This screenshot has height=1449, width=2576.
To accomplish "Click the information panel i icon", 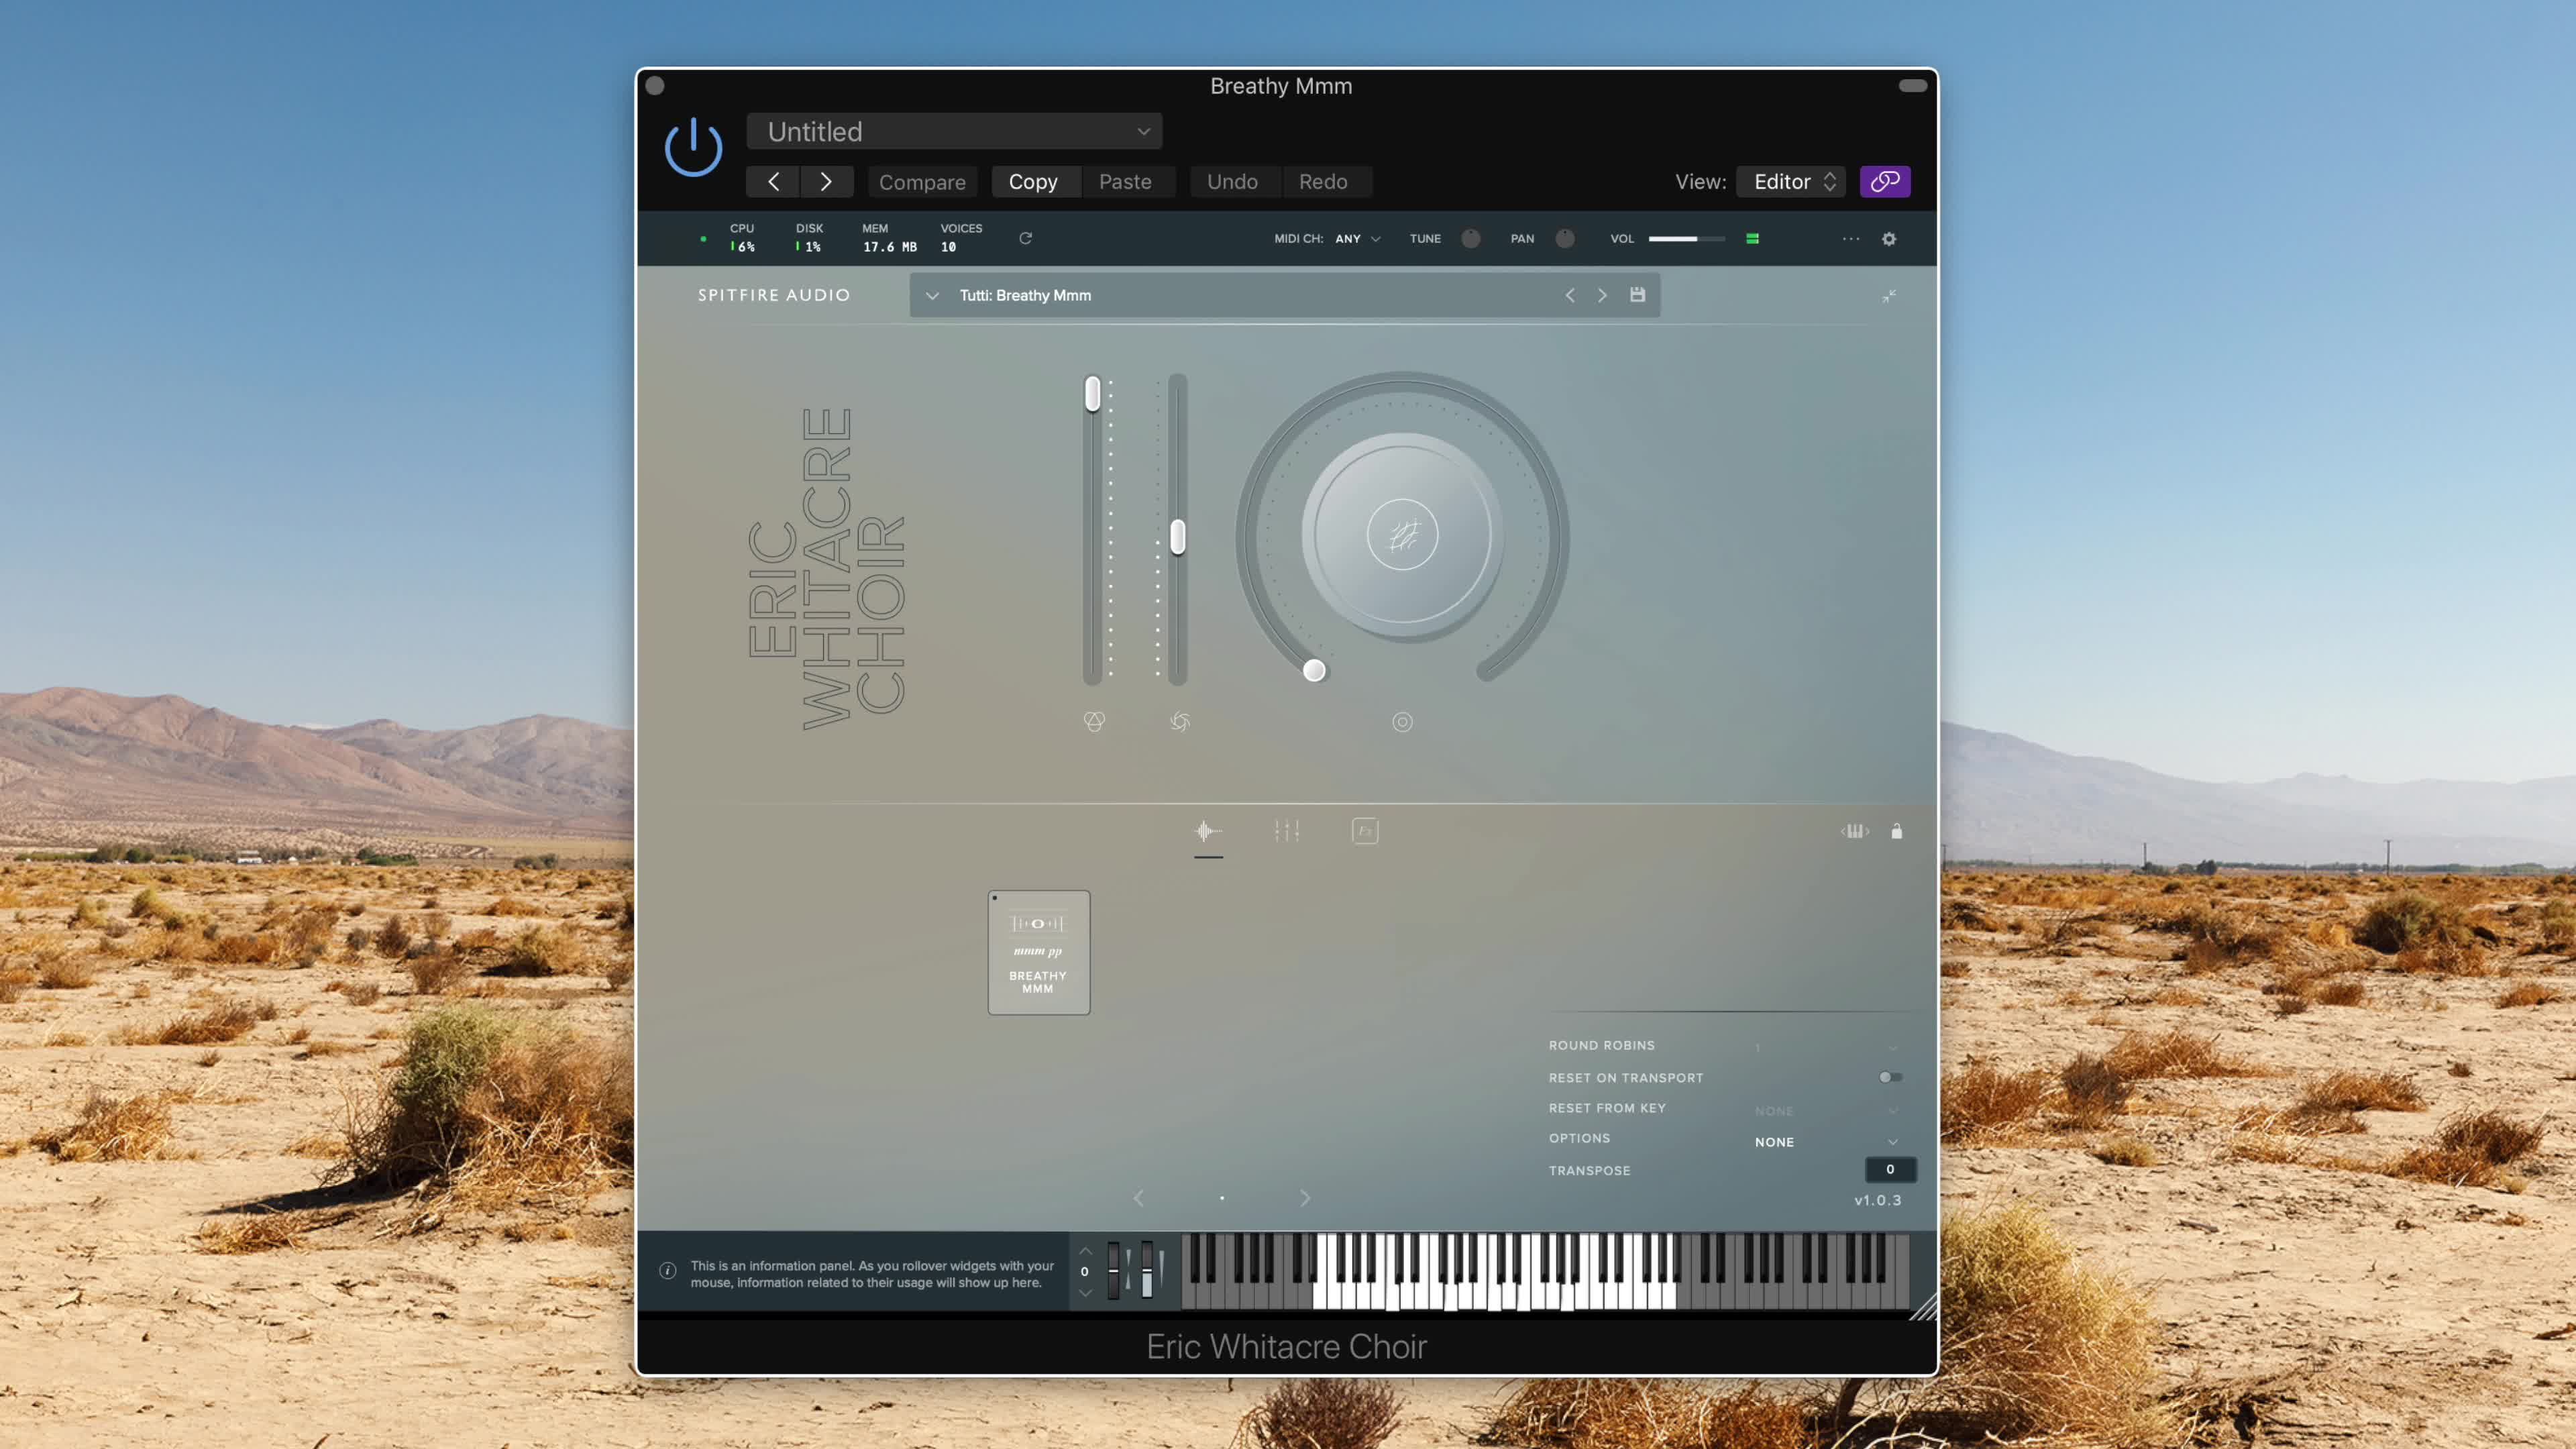I will pos(668,1271).
